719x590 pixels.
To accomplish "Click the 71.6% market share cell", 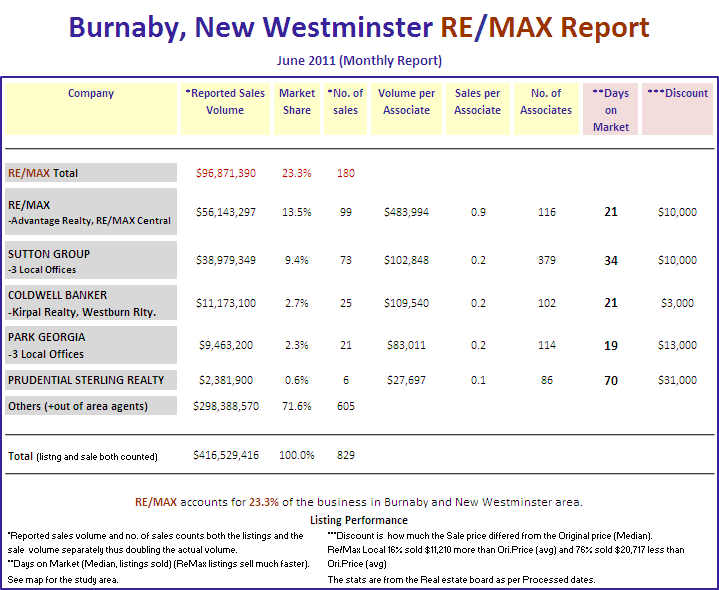I will pos(297,406).
